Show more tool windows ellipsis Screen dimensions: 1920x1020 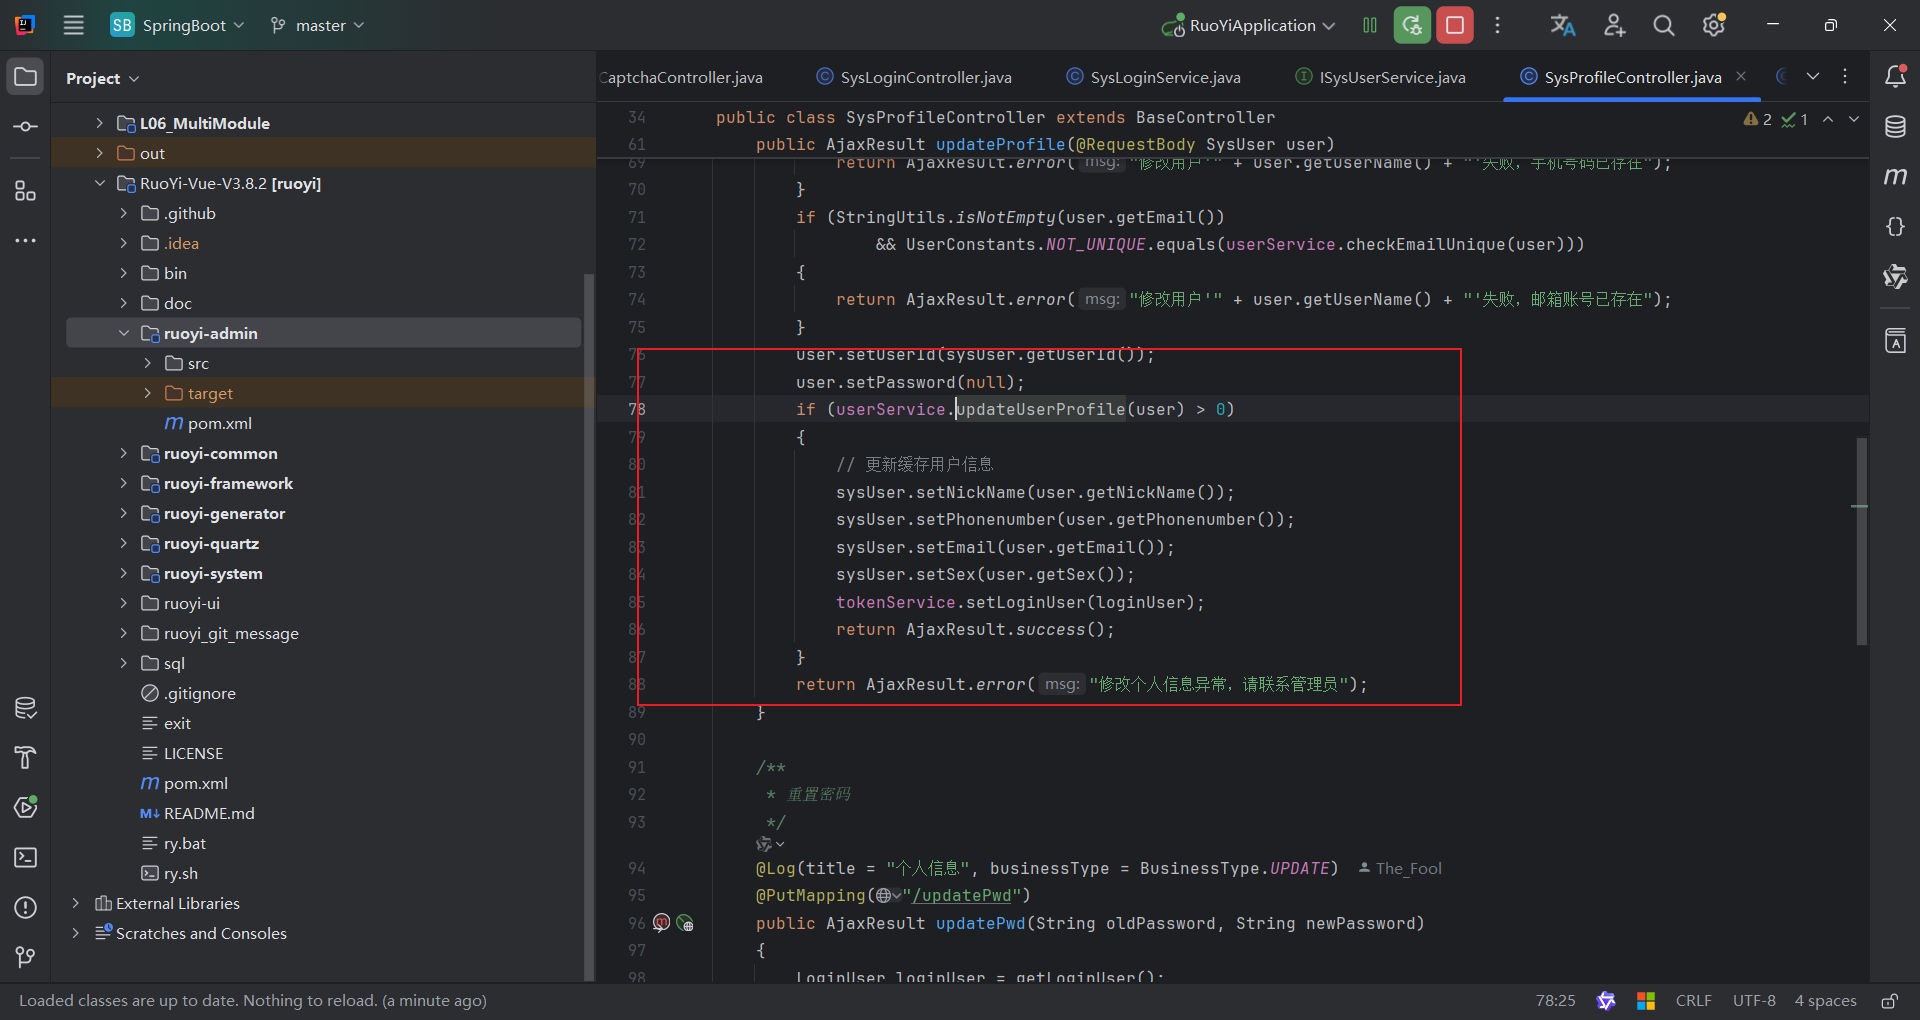click(26, 241)
